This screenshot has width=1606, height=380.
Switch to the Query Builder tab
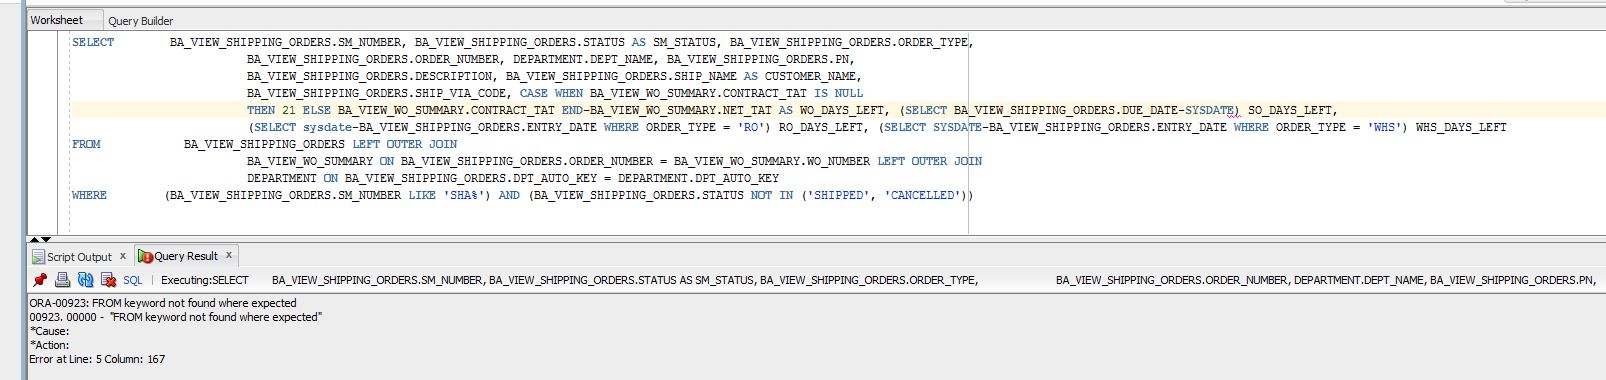pyautogui.click(x=141, y=21)
